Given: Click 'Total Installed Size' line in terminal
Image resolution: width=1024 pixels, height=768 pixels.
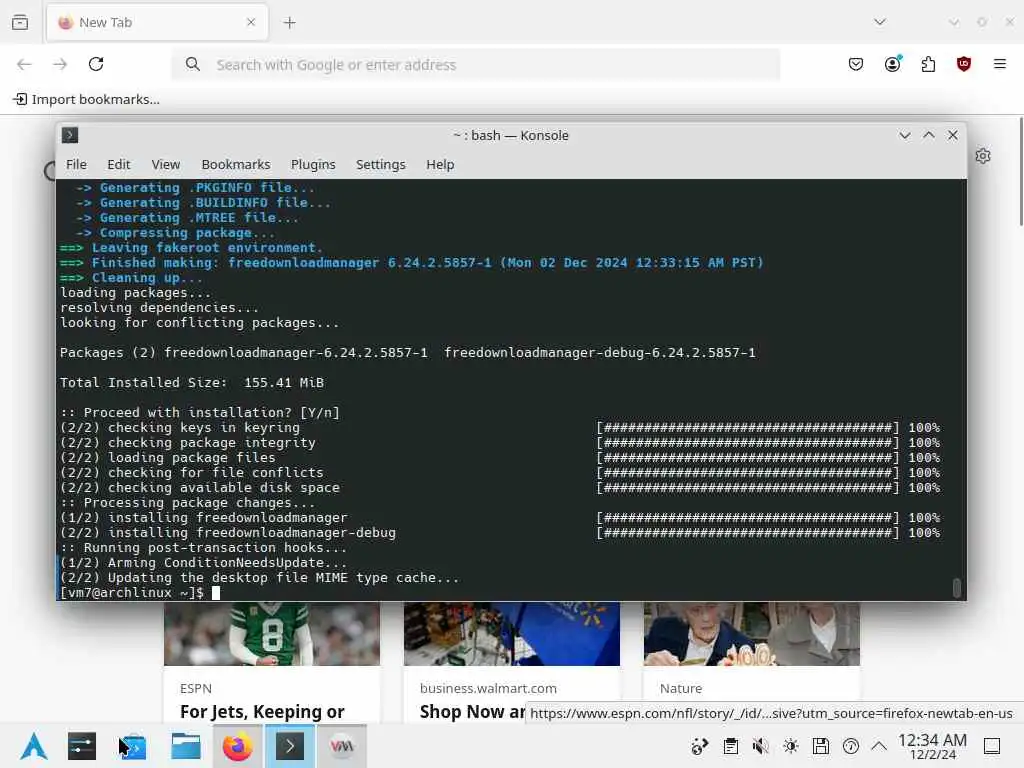Looking at the screenshot, I should 192,383.
